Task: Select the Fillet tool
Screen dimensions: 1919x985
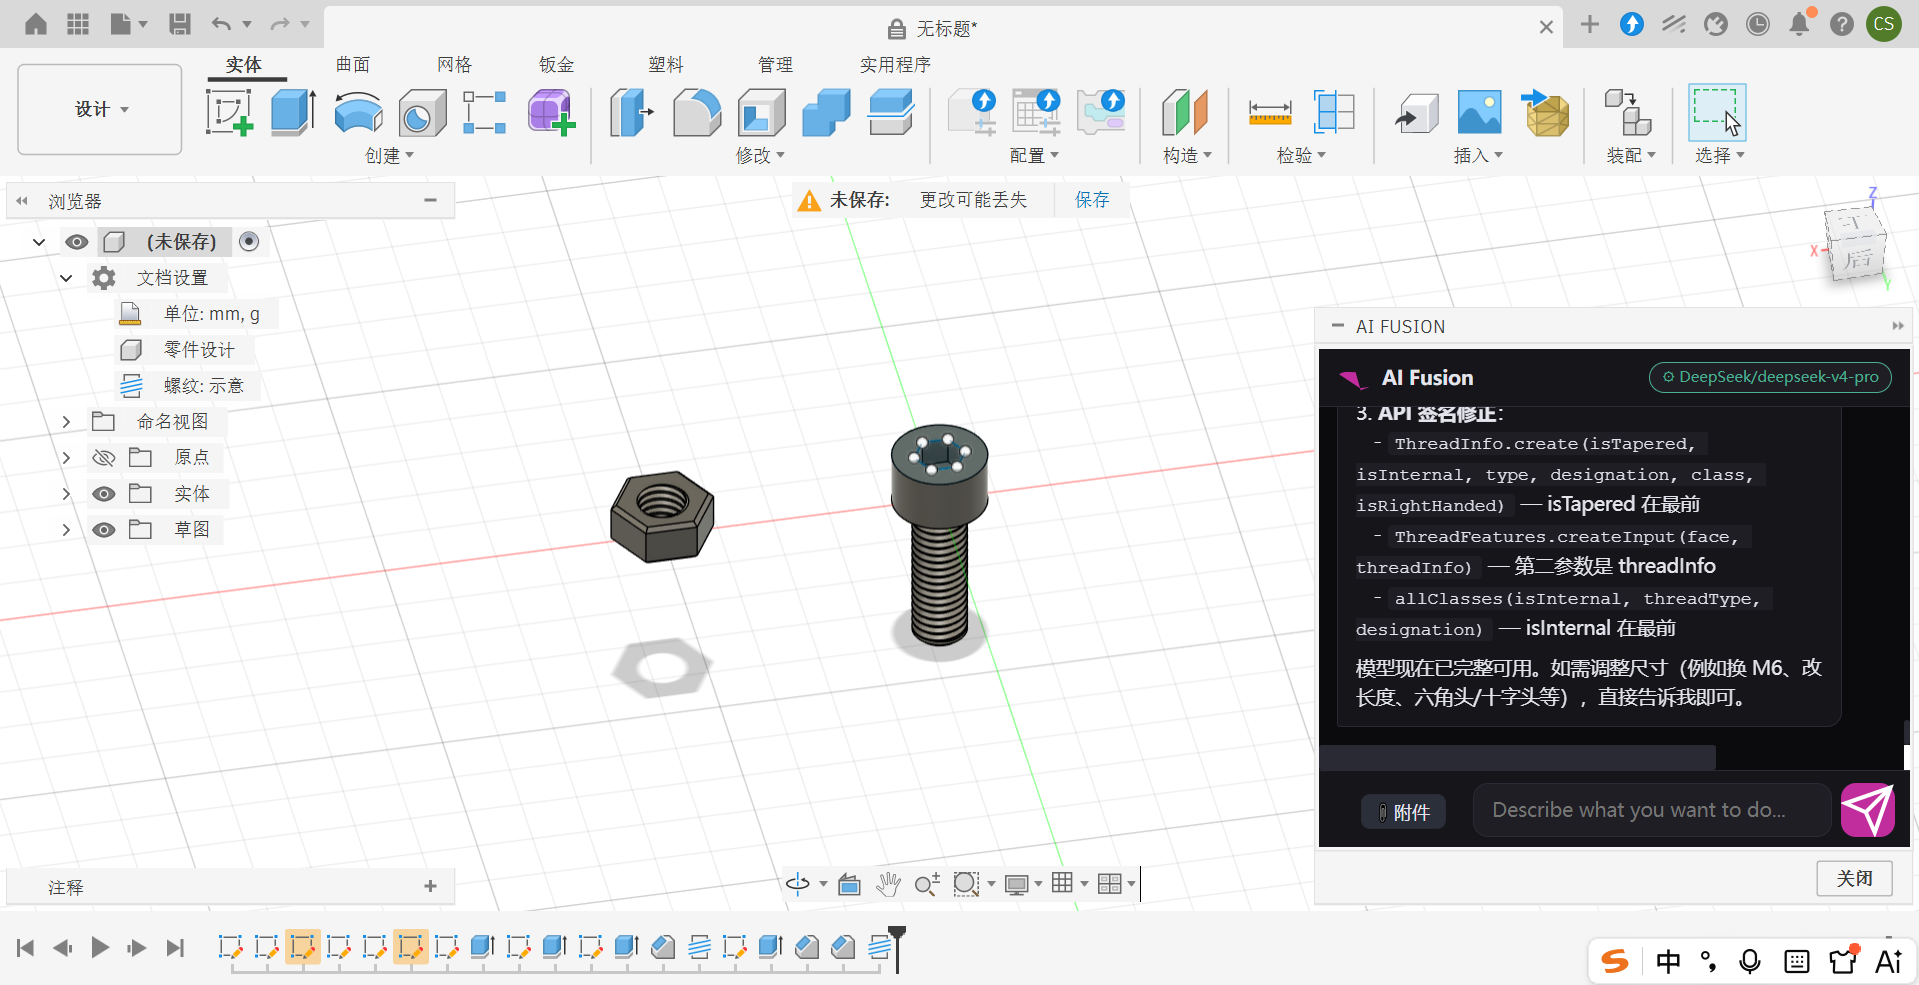Action: pyautogui.click(x=697, y=112)
